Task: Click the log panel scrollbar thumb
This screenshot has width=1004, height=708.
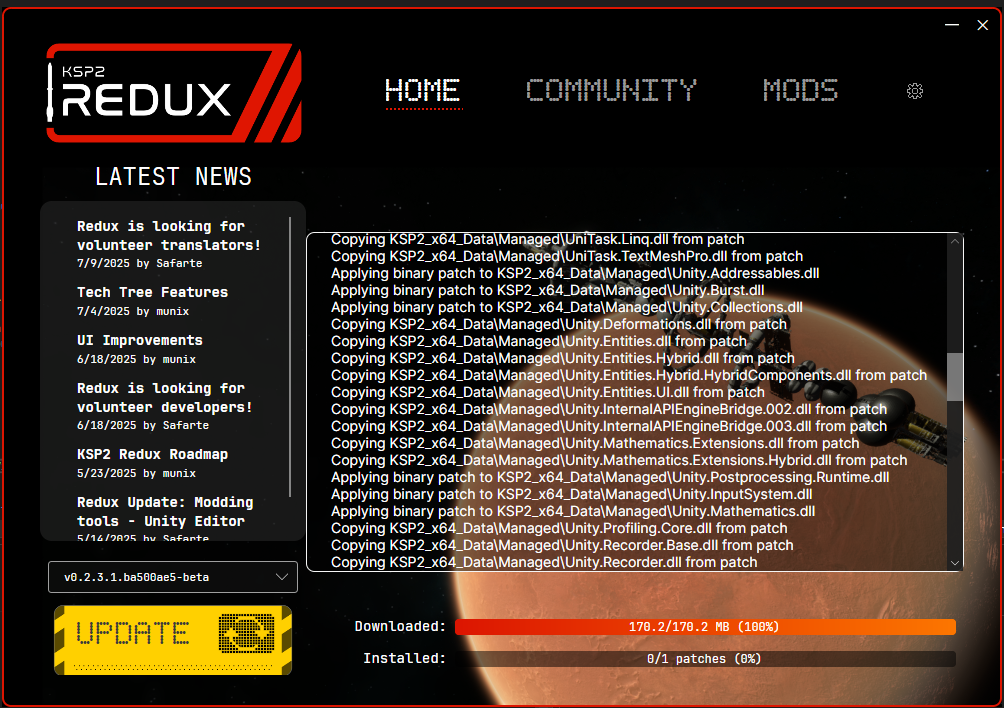Action: click(955, 376)
